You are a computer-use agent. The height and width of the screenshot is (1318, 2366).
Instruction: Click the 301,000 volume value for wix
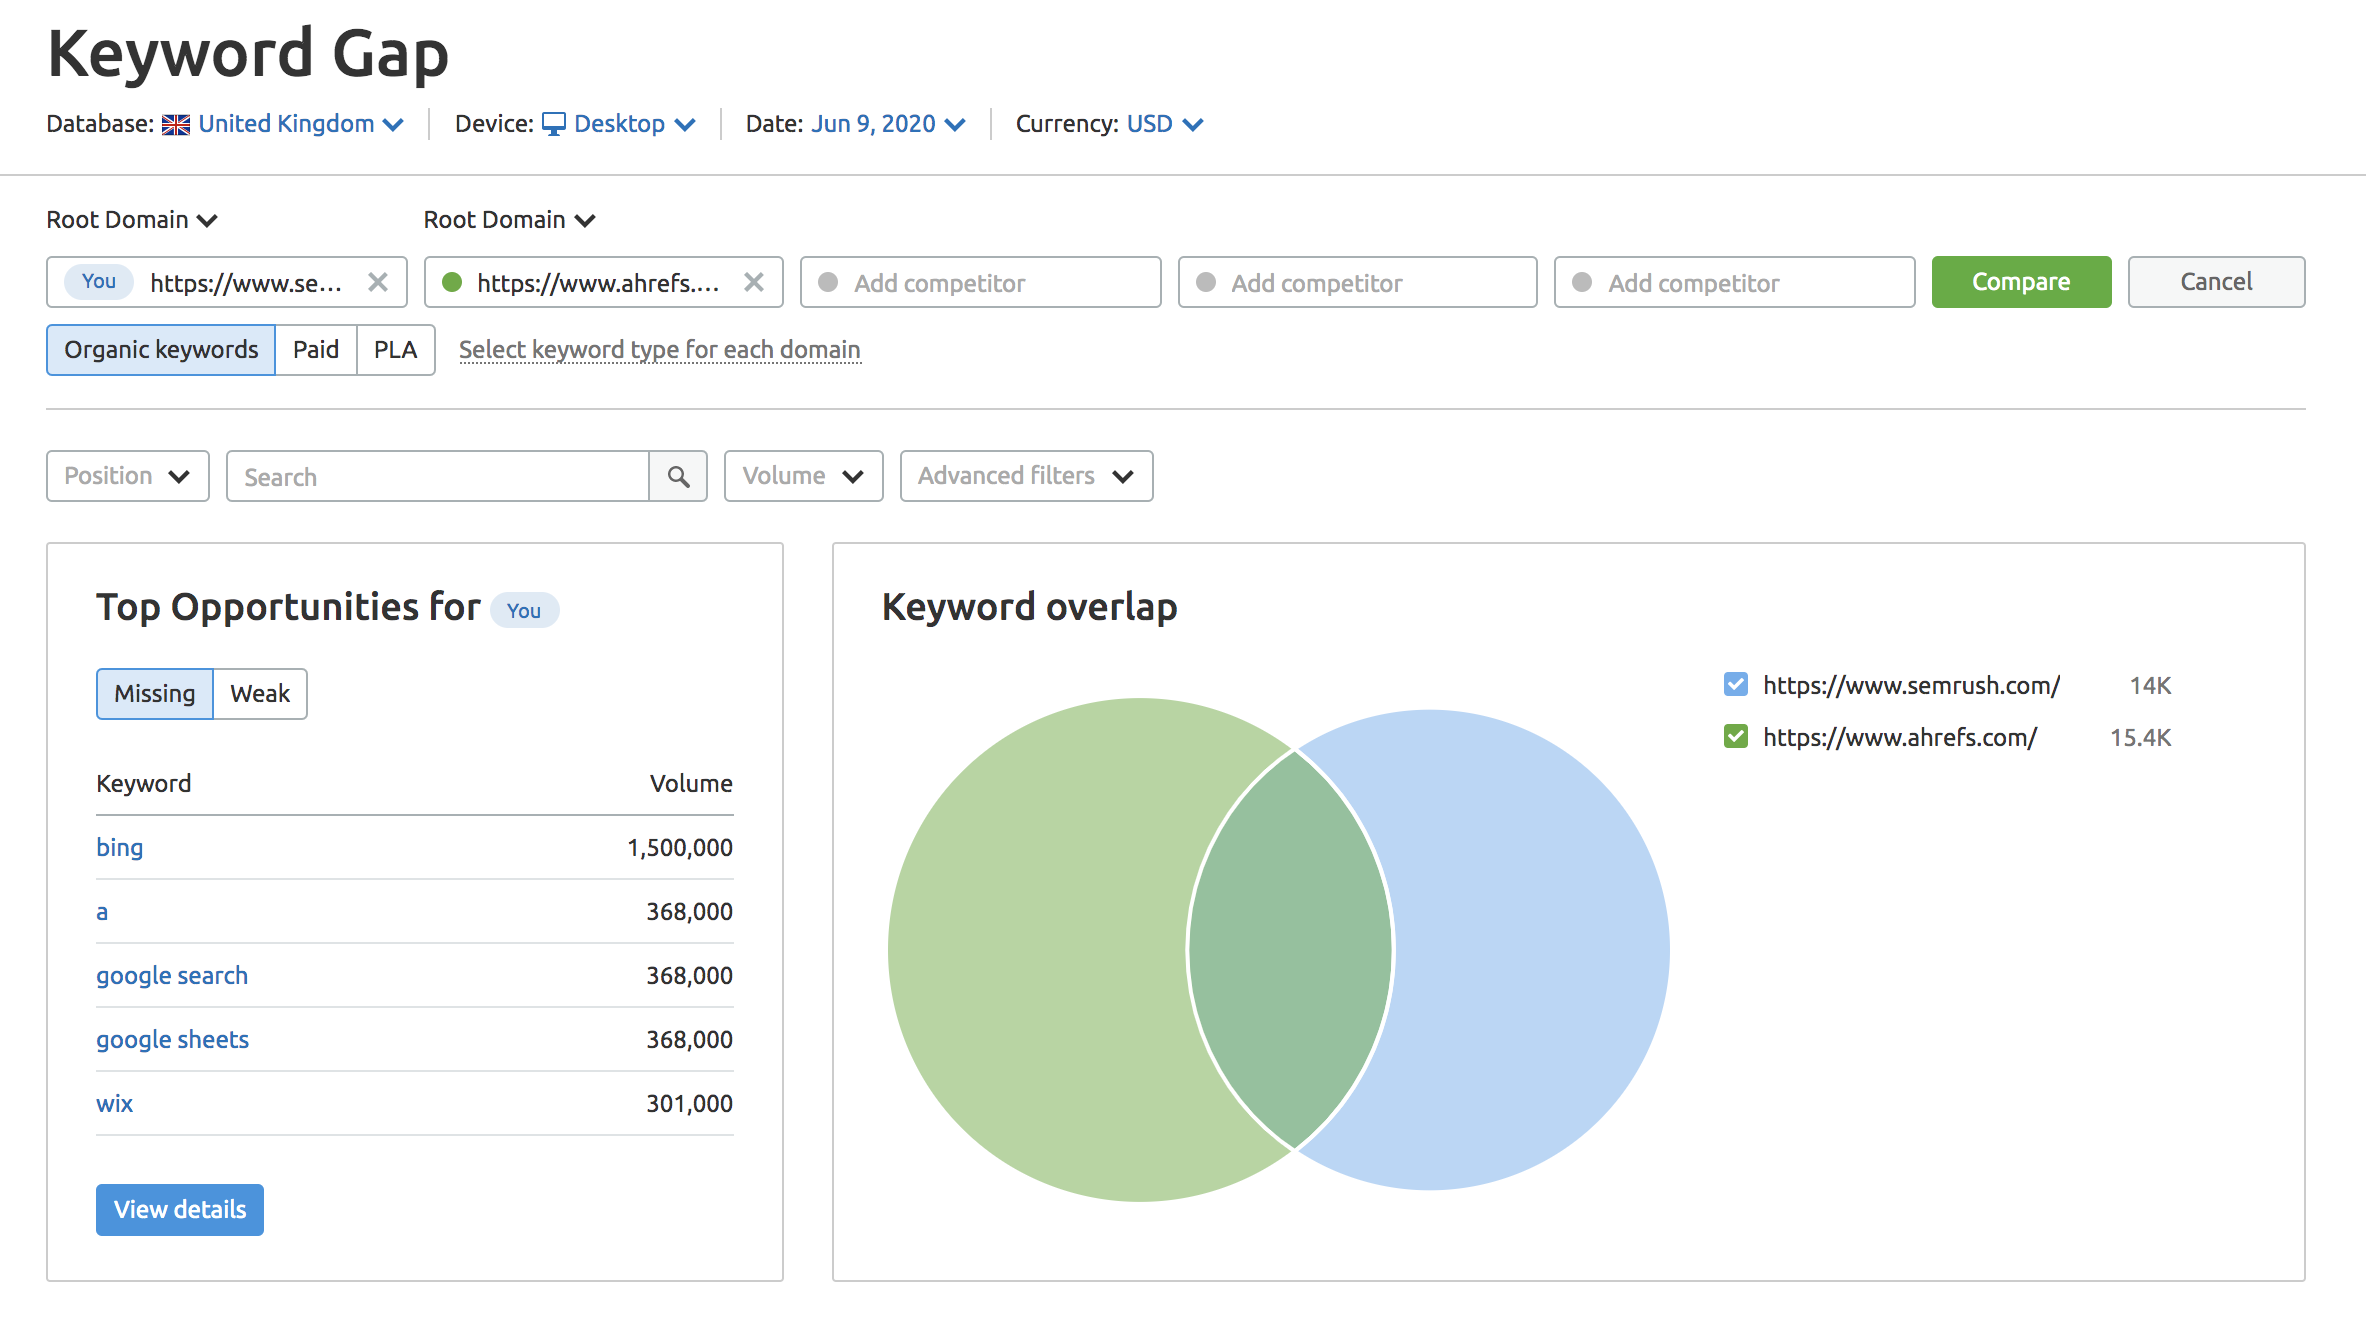click(690, 1104)
